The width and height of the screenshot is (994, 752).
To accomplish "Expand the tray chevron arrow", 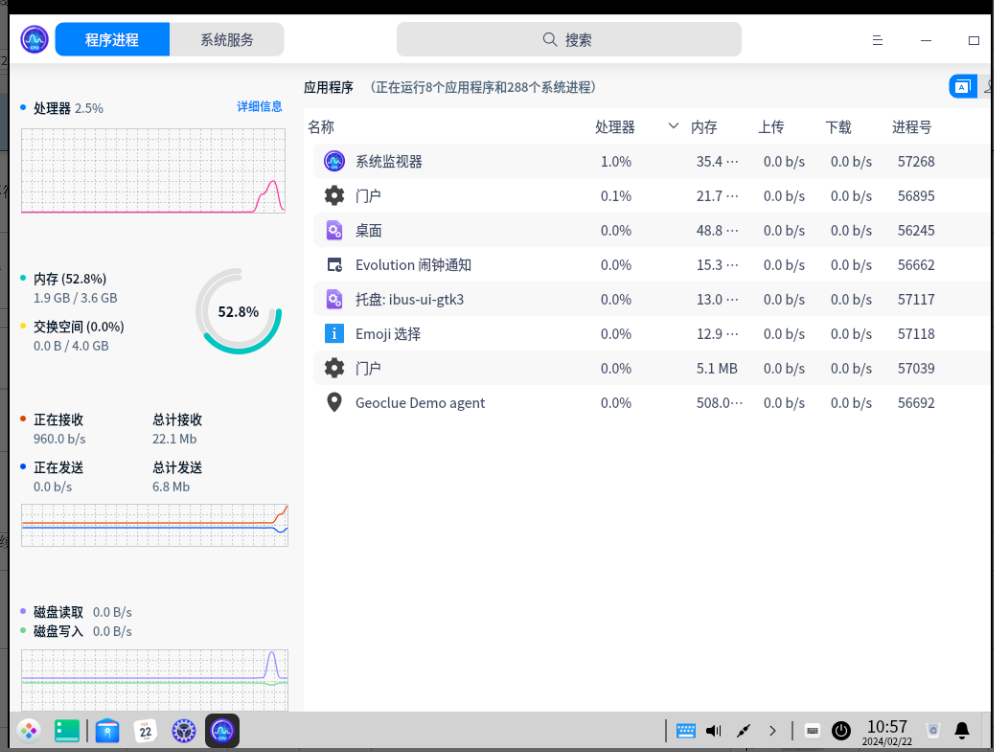I will pyautogui.click(x=772, y=731).
